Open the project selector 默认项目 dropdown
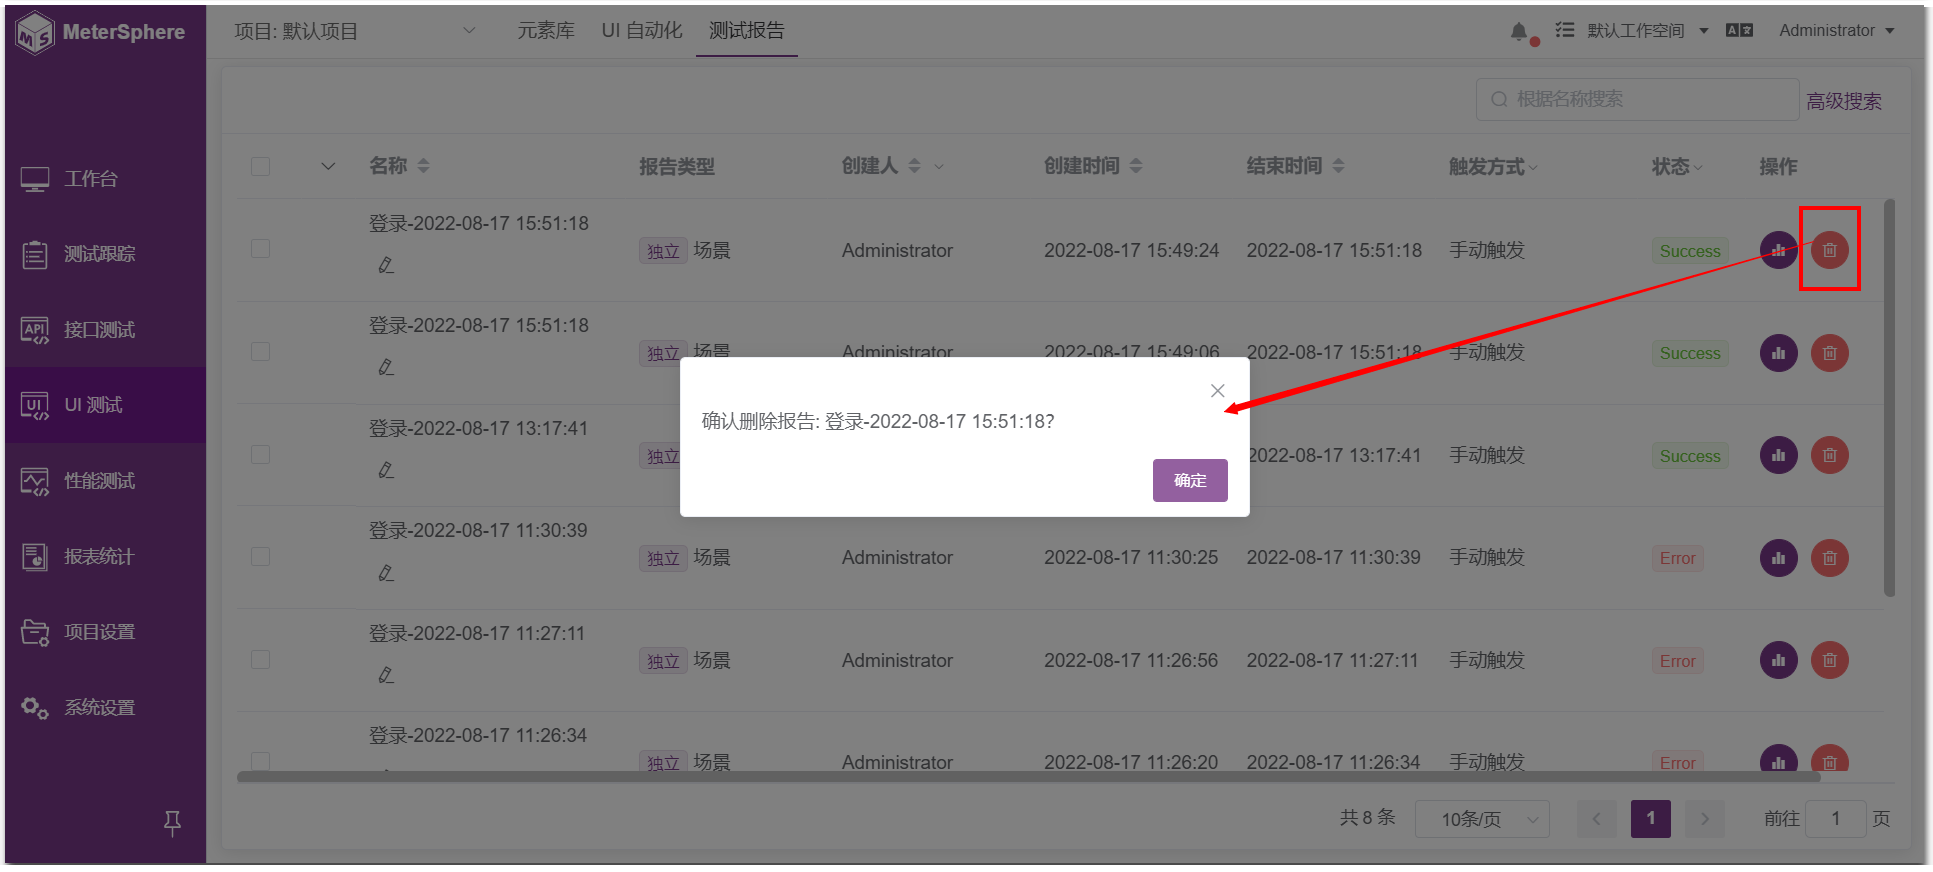 (x=355, y=31)
